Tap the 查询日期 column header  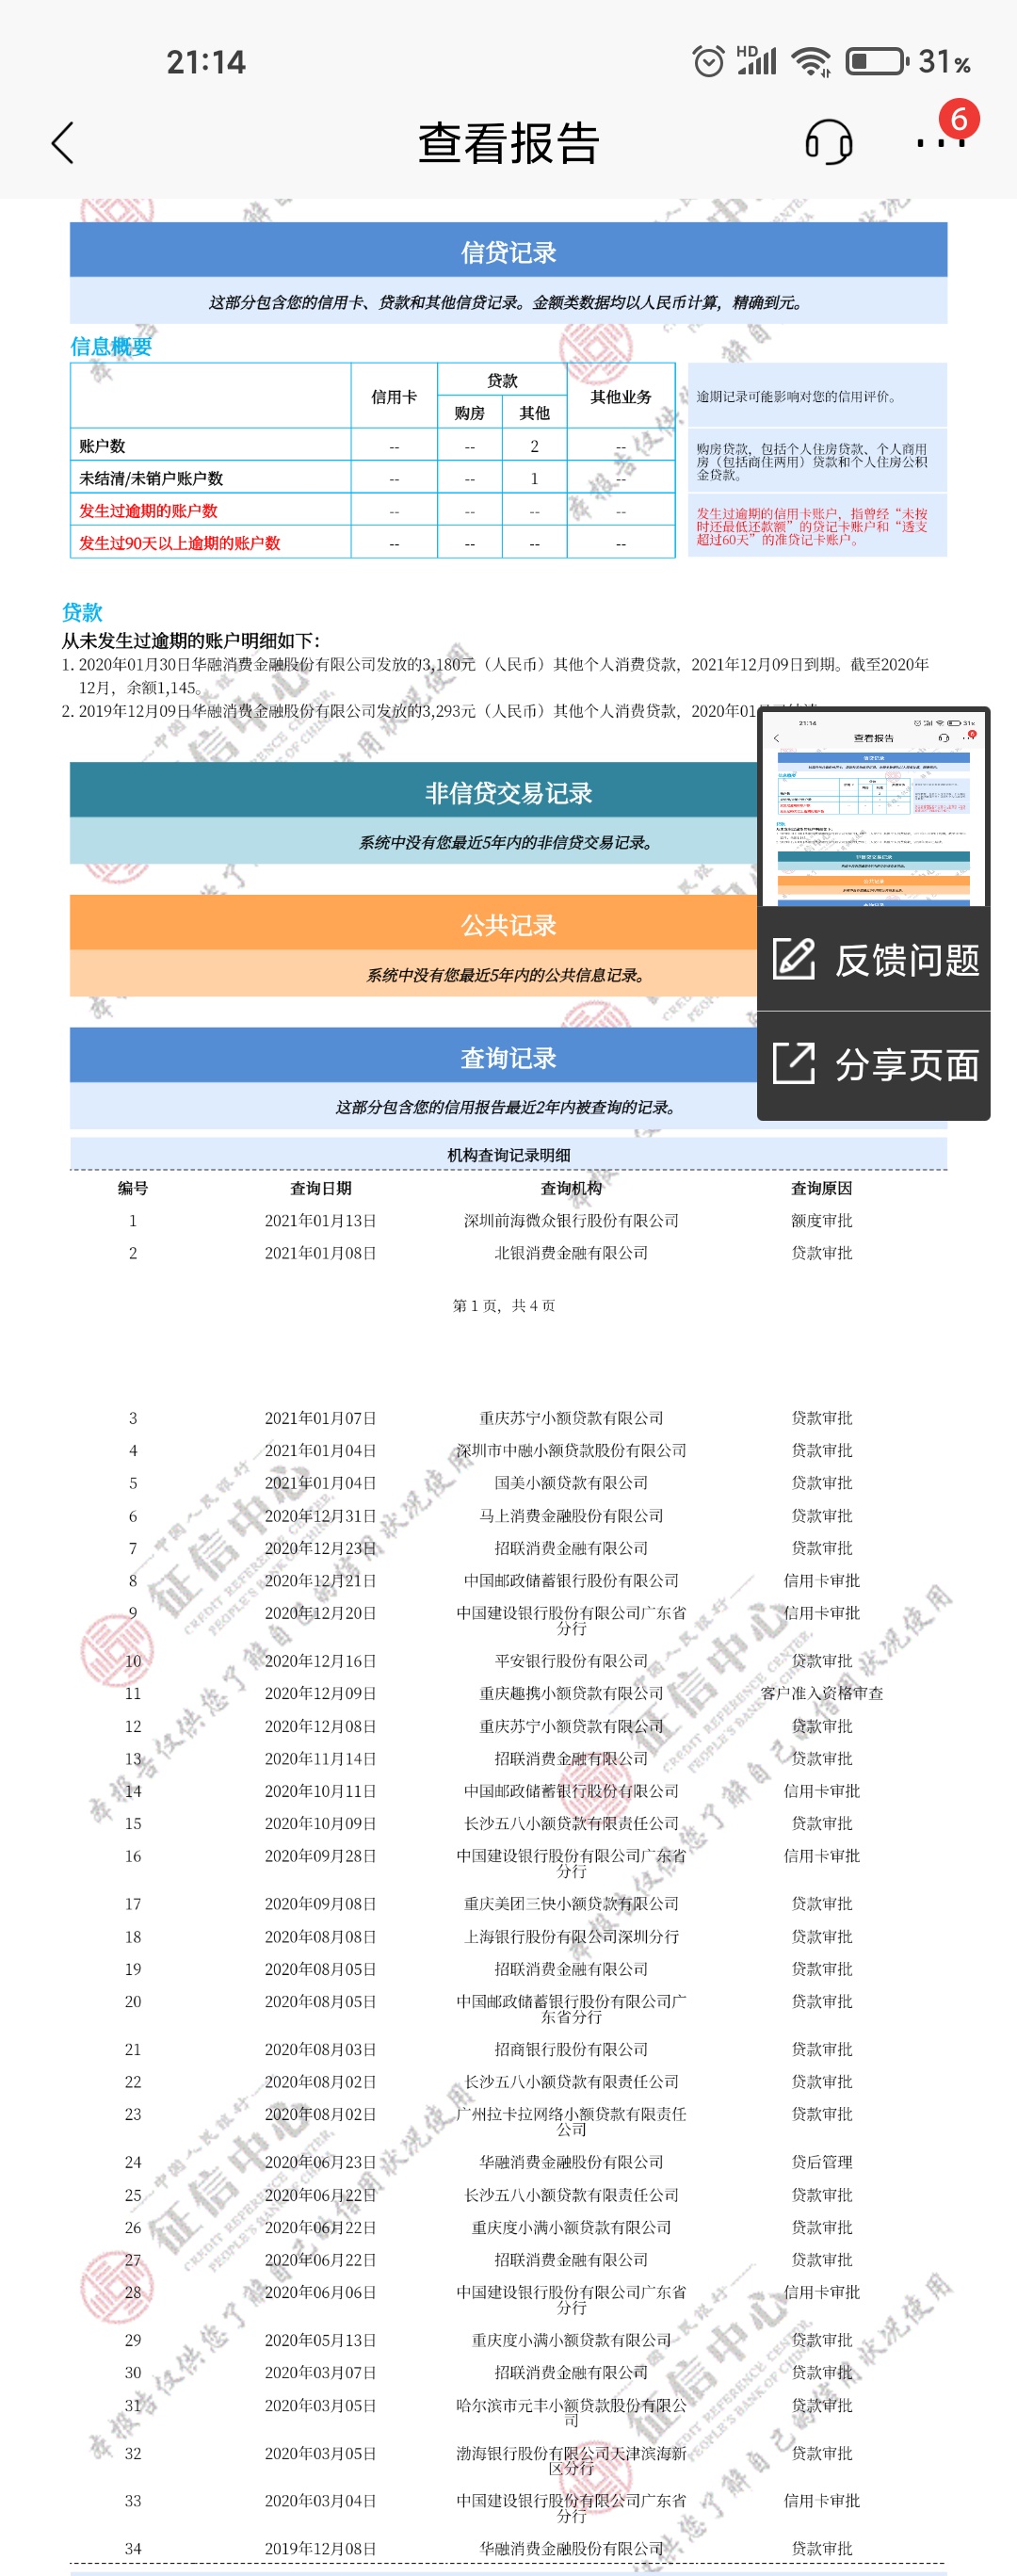[320, 1188]
